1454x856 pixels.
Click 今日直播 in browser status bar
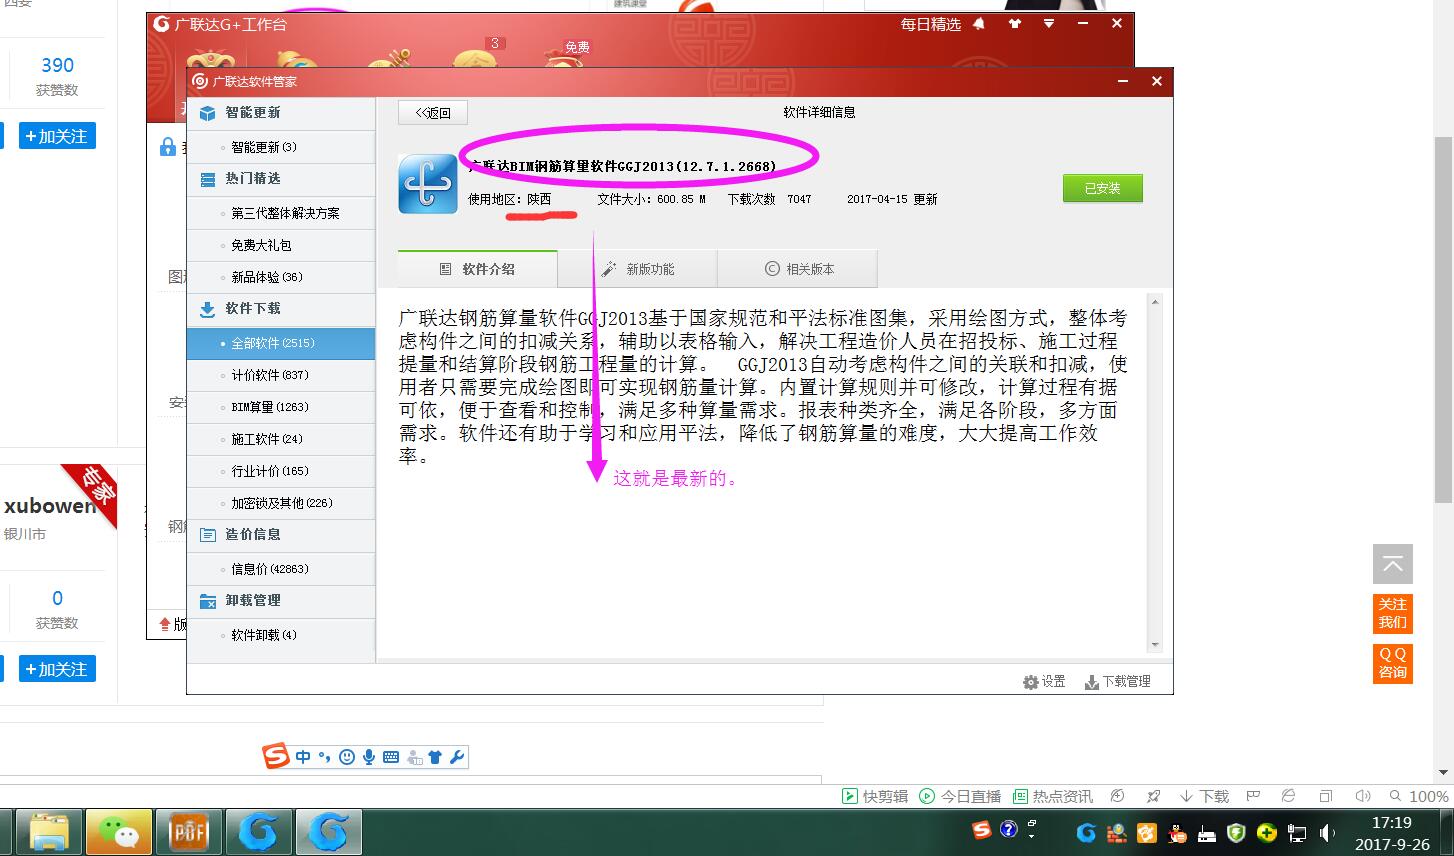pyautogui.click(x=960, y=796)
